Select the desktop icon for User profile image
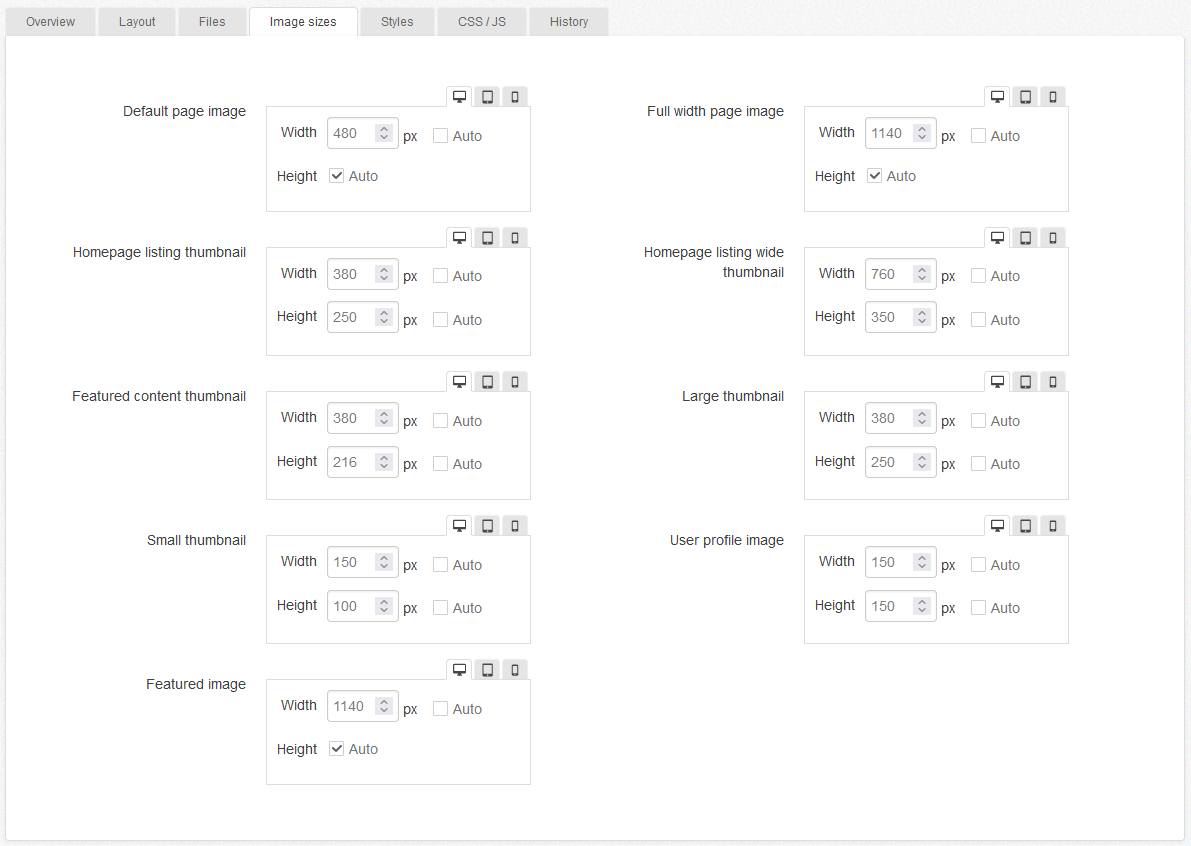 click(x=997, y=525)
